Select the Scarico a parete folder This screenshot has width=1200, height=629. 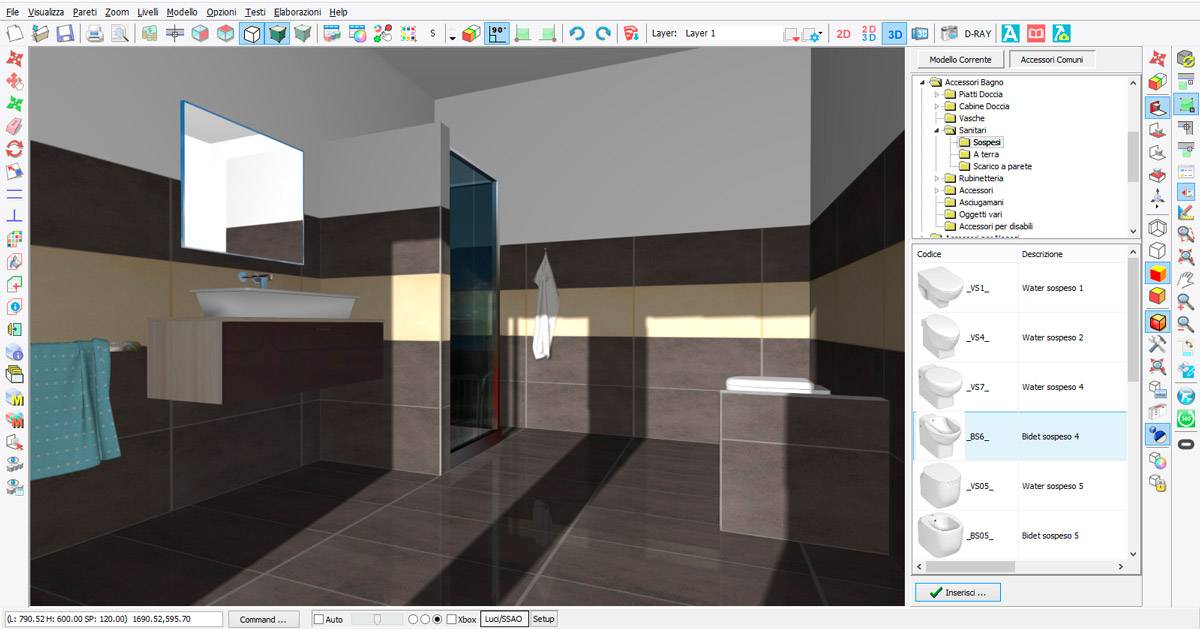click(x=1002, y=166)
